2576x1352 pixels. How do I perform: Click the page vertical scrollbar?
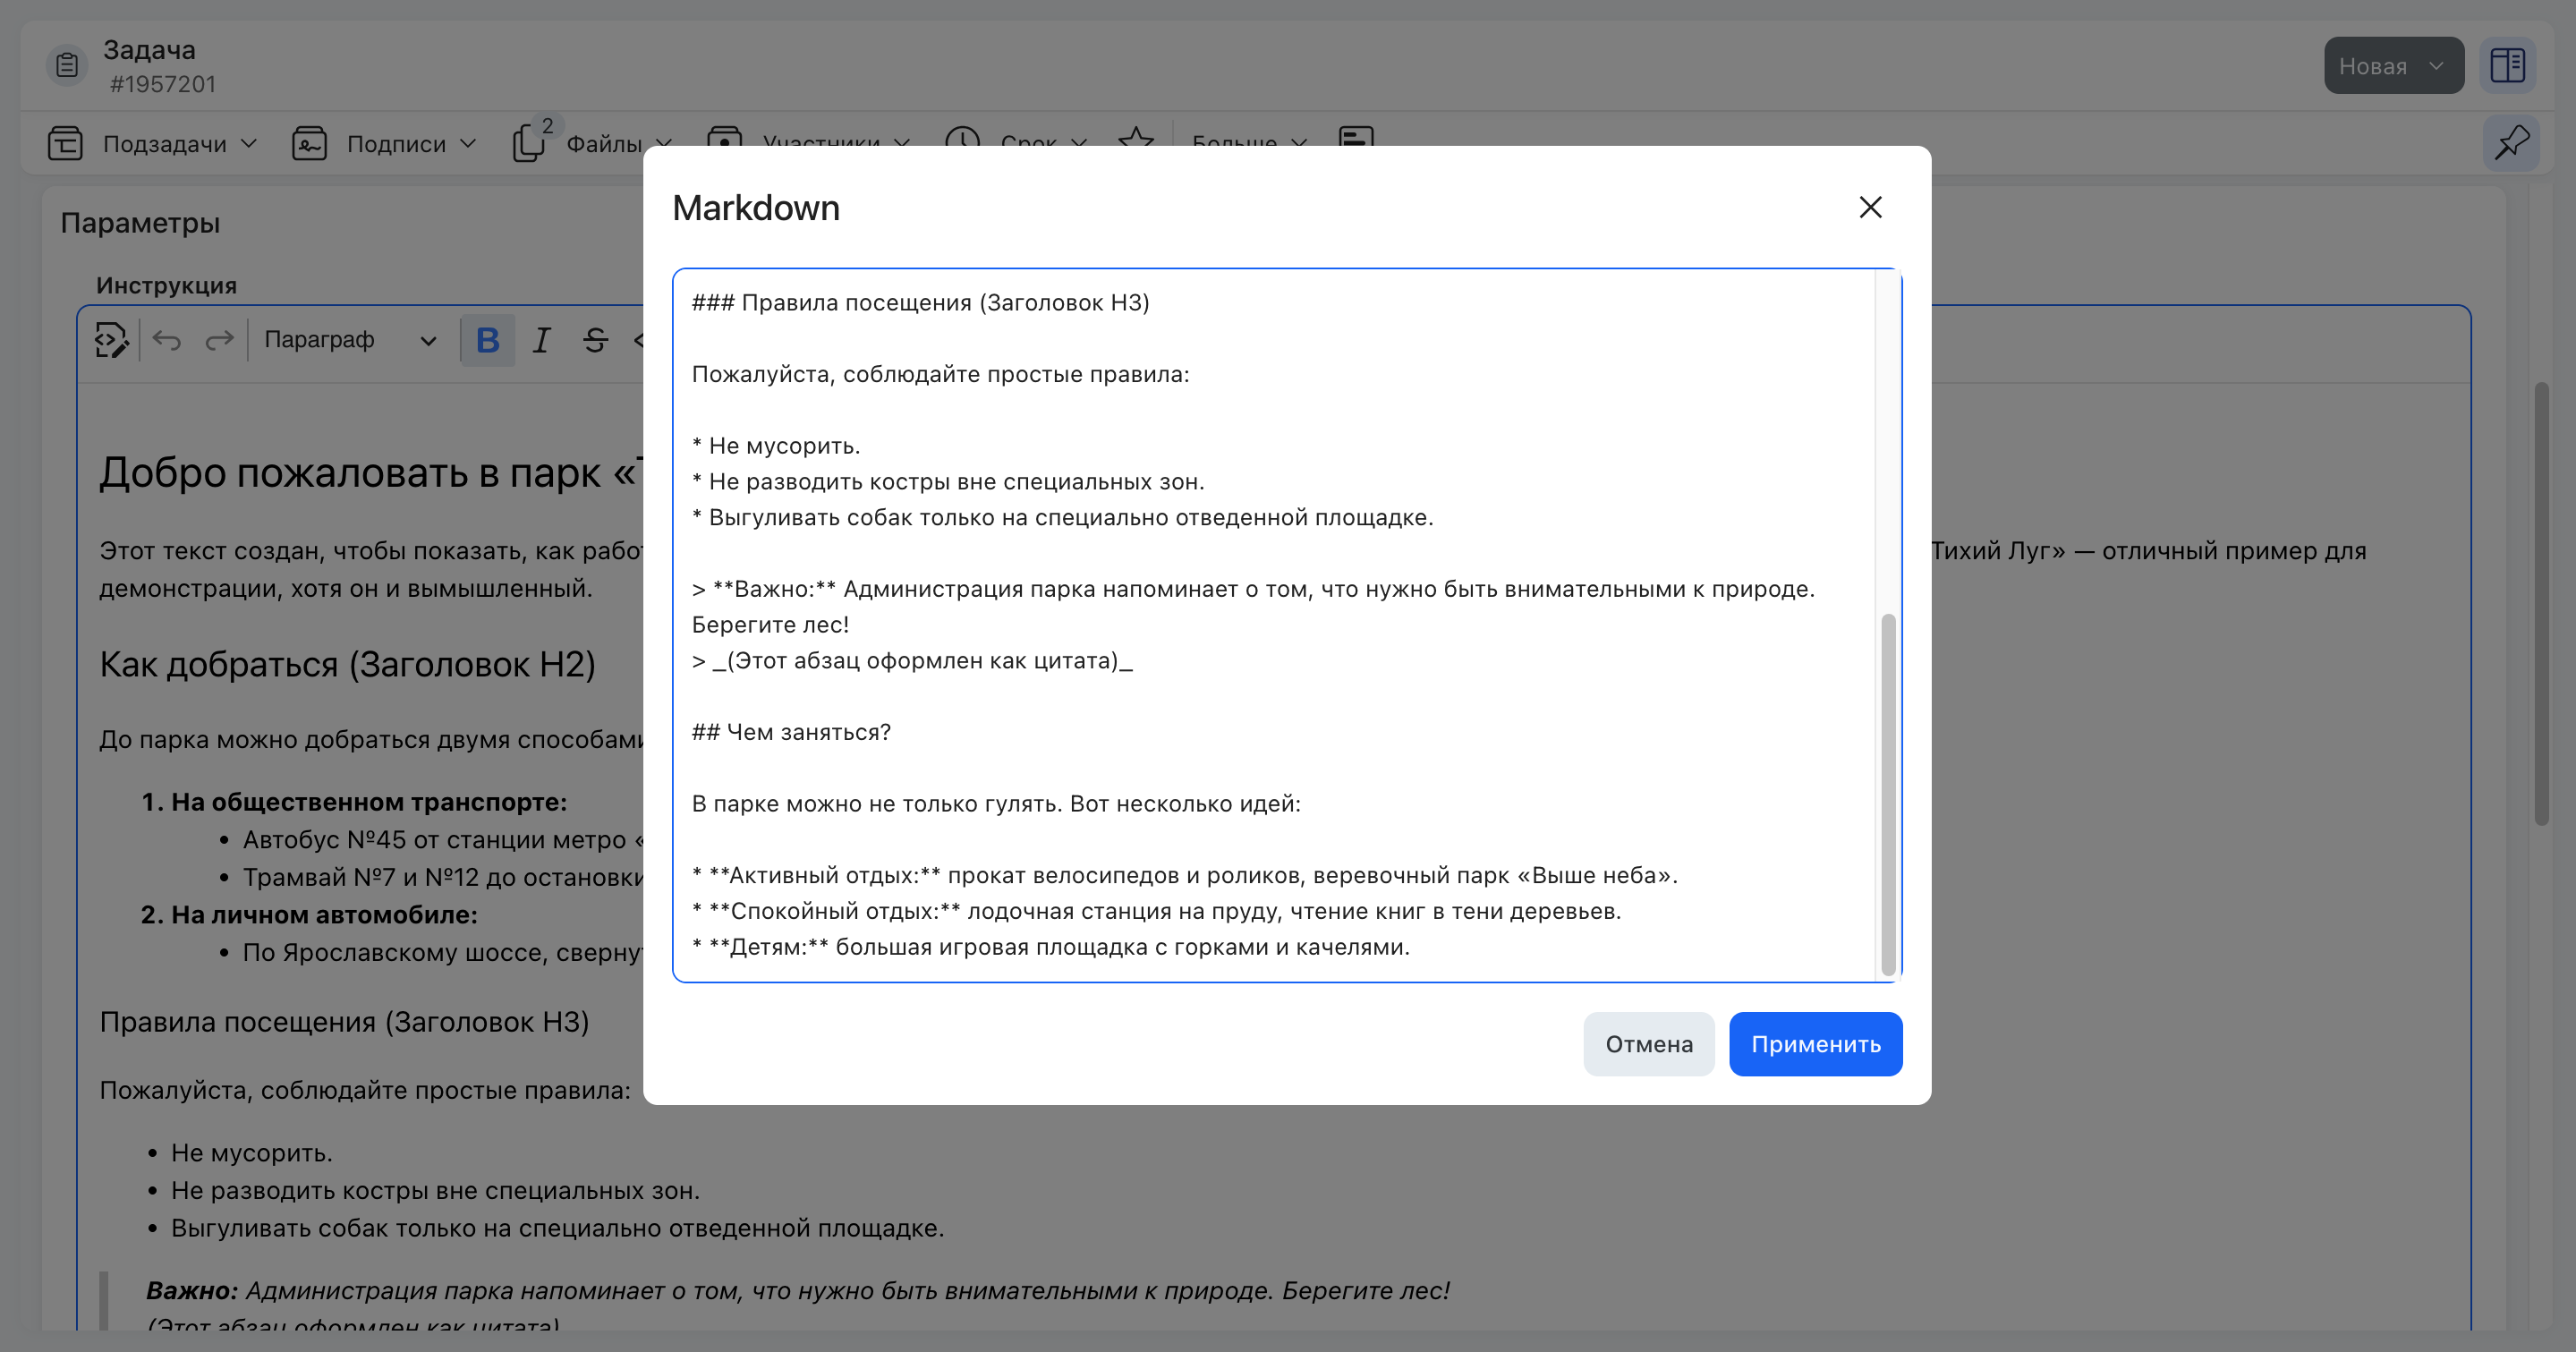pos(2541,604)
